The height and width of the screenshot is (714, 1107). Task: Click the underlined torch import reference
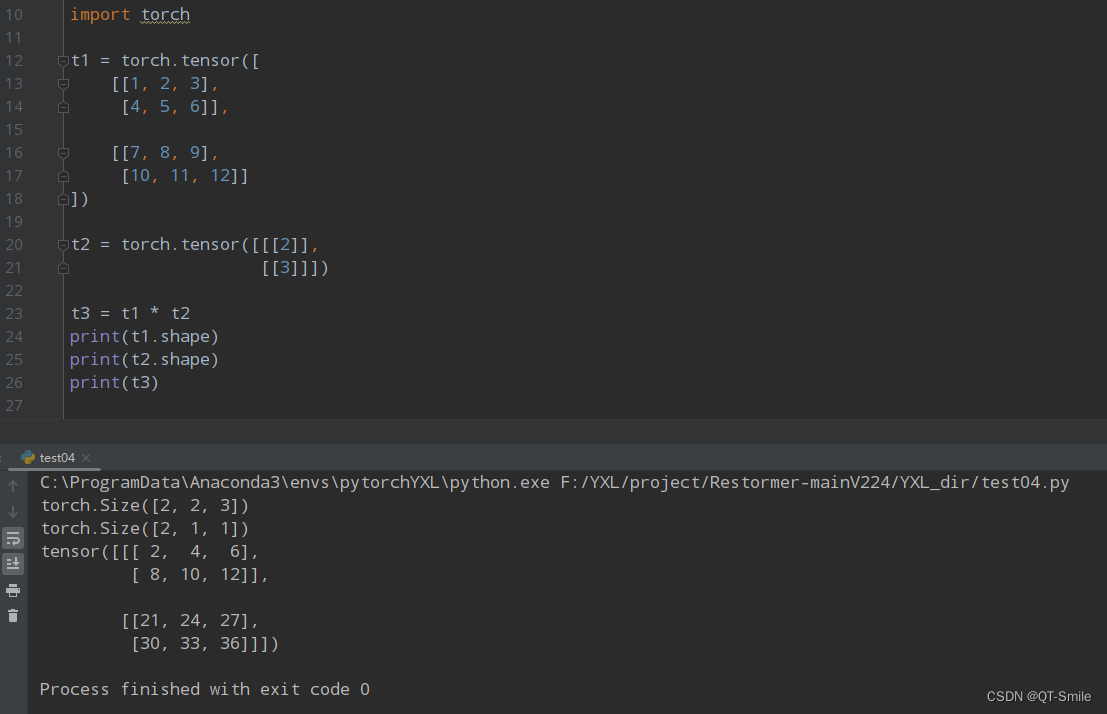pos(165,14)
